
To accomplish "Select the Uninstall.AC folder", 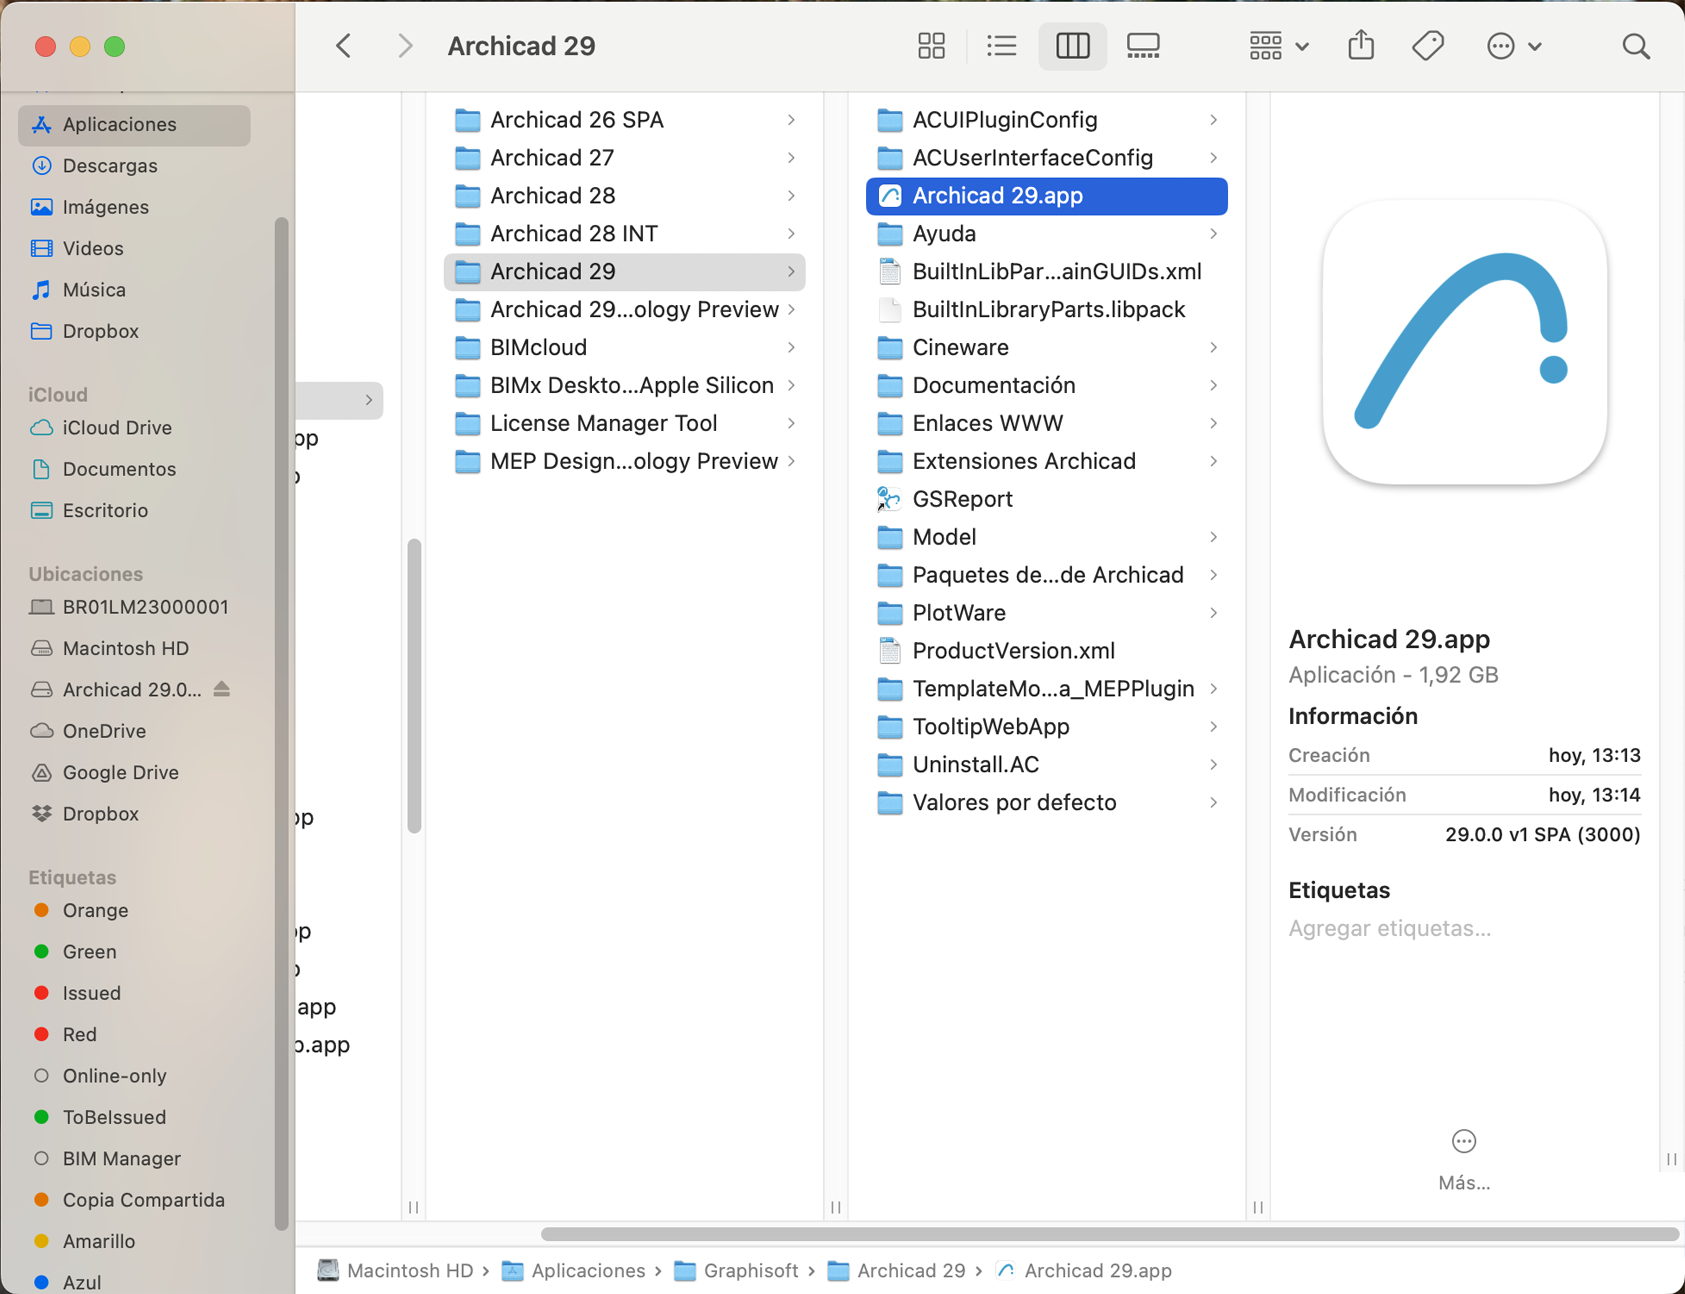I will 1046,765.
